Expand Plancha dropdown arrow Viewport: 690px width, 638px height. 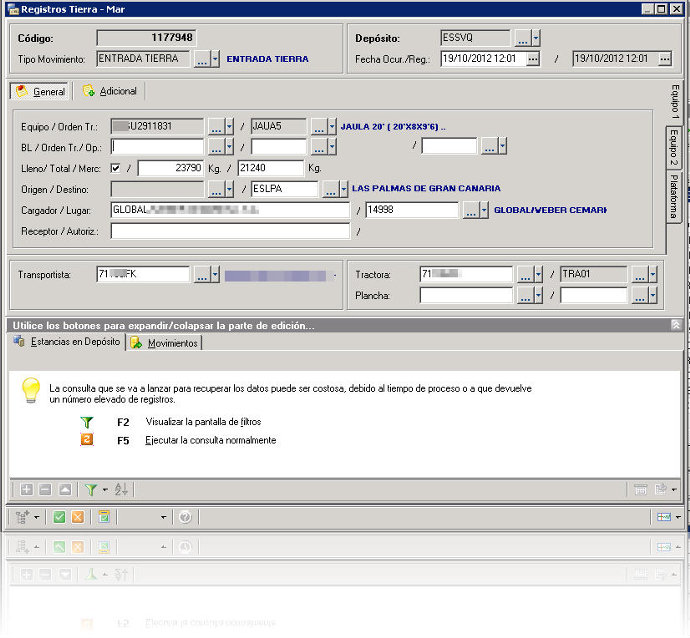click(x=538, y=296)
